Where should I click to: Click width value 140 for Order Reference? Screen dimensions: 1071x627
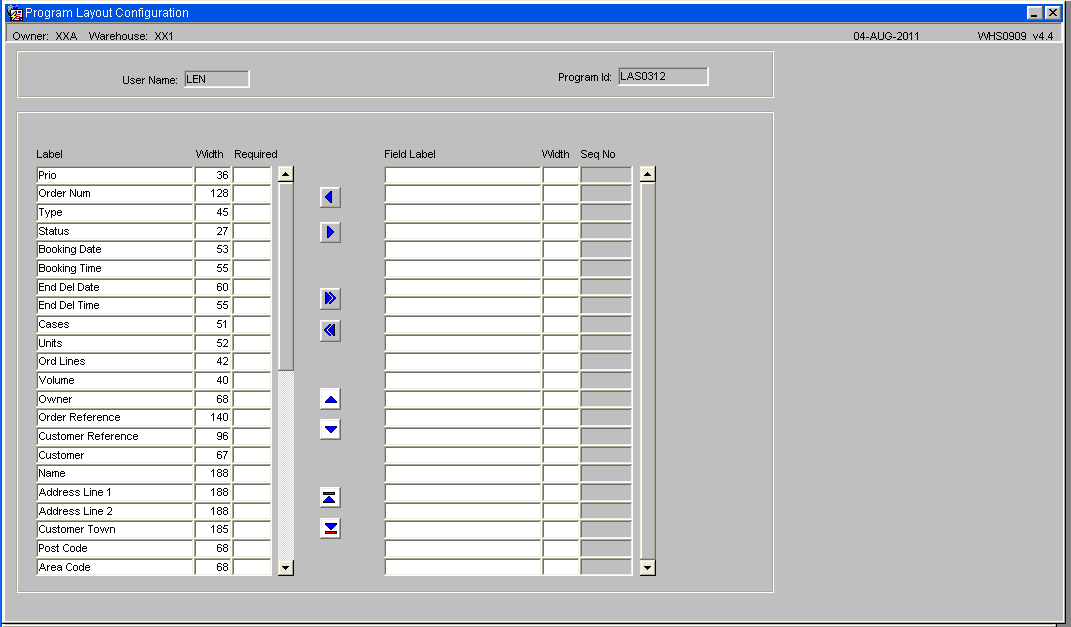[x=213, y=417]
